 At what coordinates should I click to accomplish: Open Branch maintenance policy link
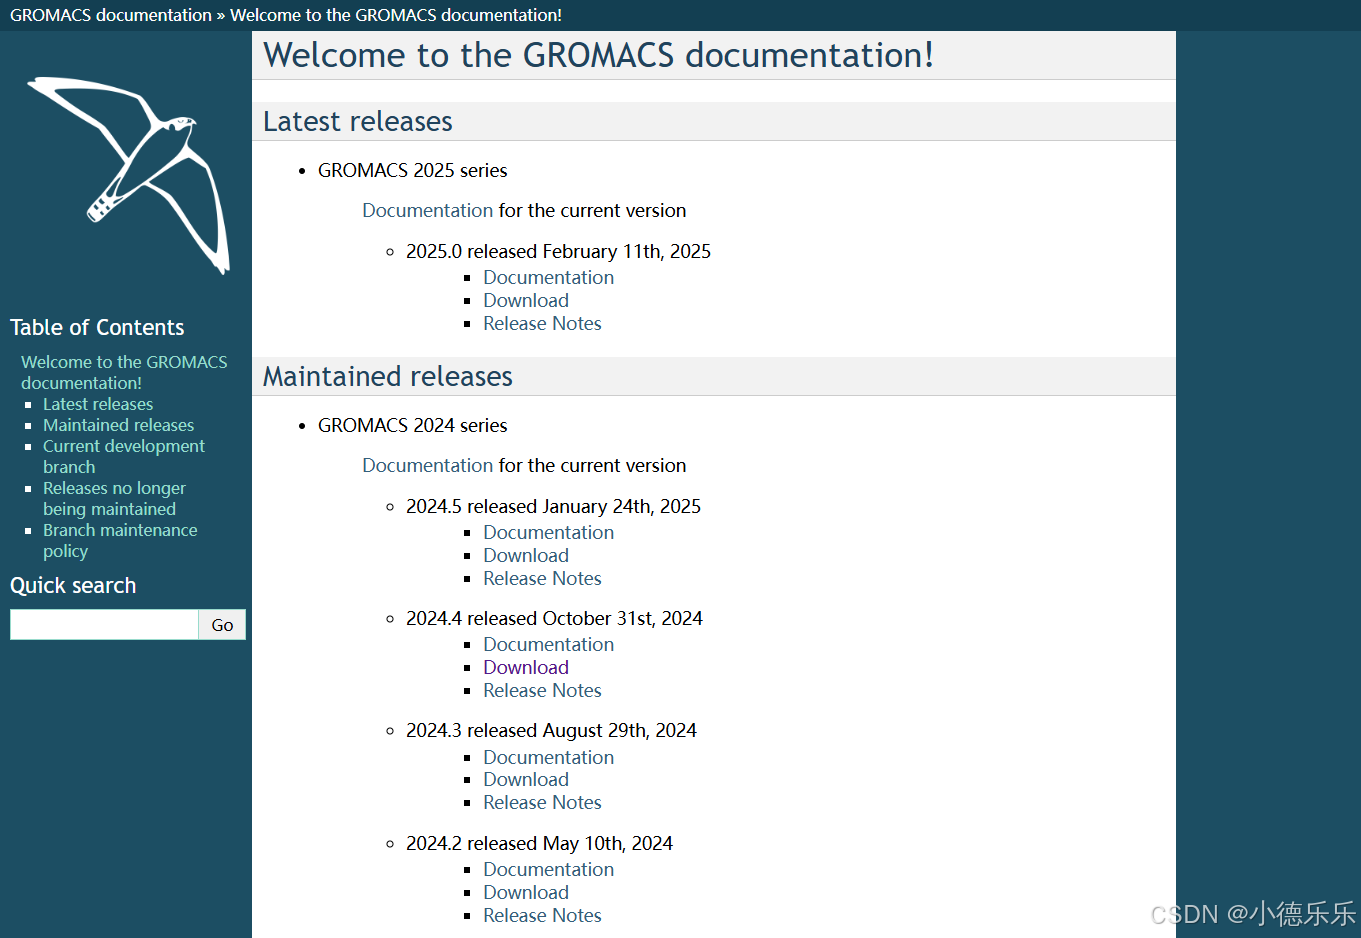tap(120, 540)
